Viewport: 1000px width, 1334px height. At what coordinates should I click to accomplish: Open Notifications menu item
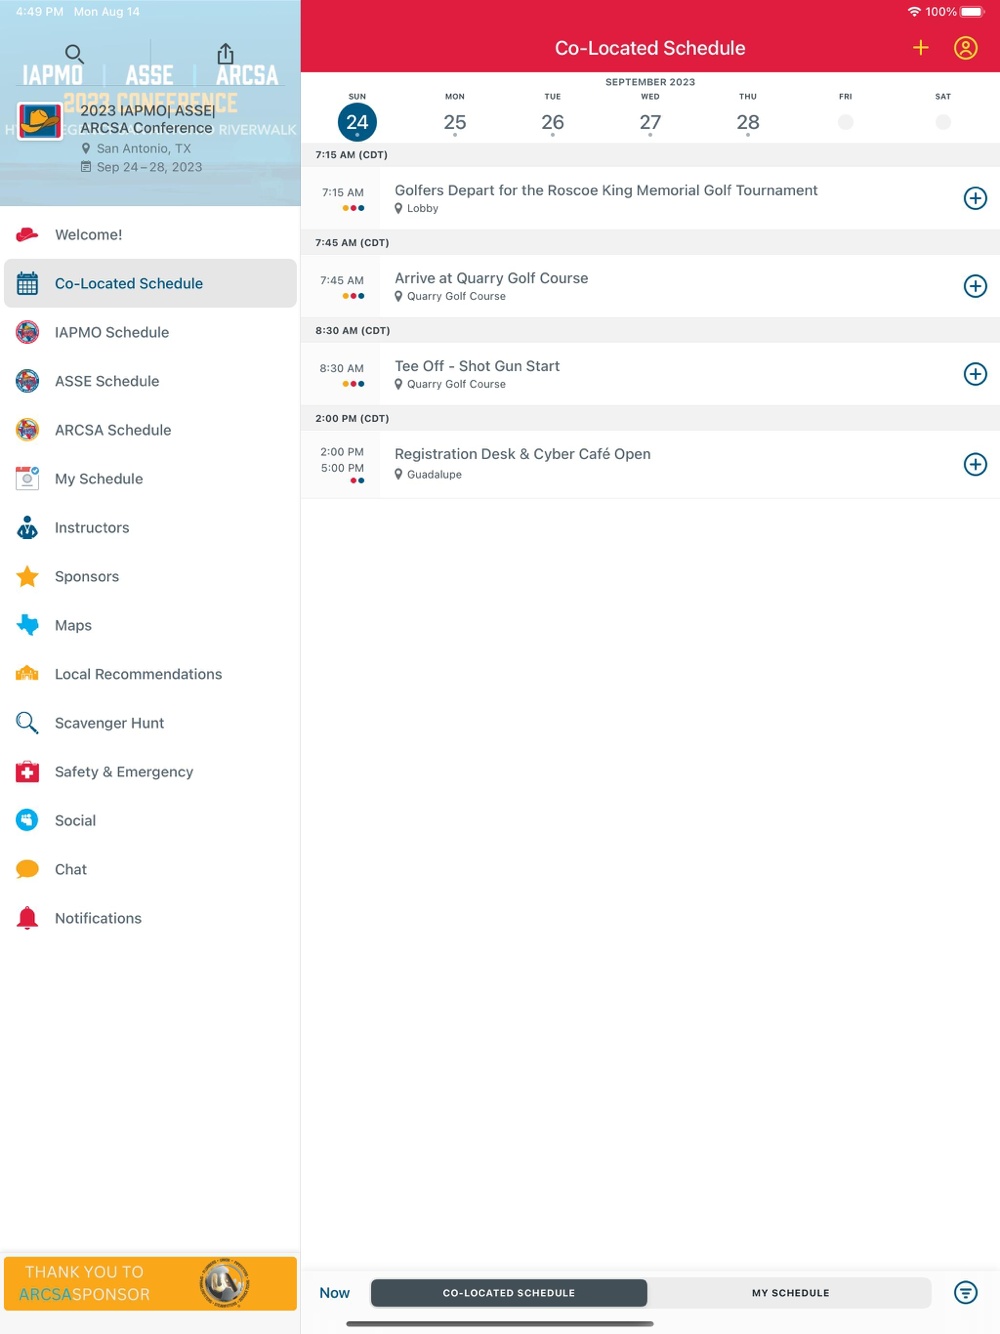150,918
